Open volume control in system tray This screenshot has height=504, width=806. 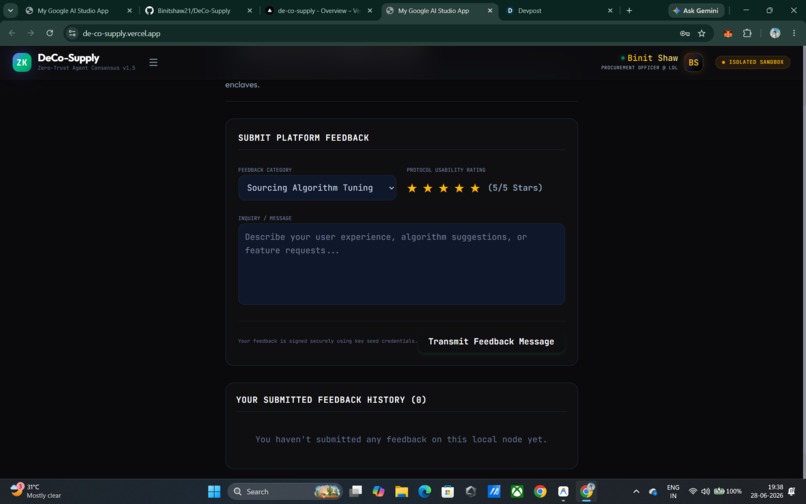(x=705, y=492)
